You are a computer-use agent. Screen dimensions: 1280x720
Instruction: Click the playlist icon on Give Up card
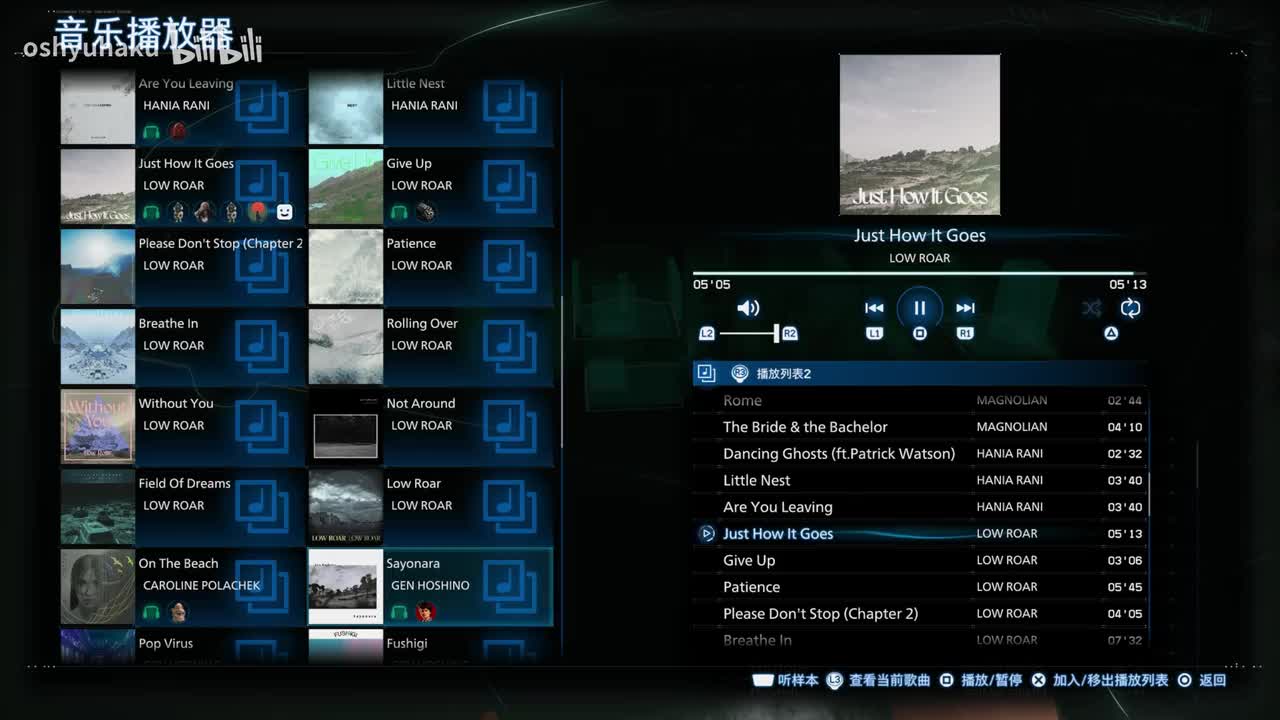click(x=510, y=186)
